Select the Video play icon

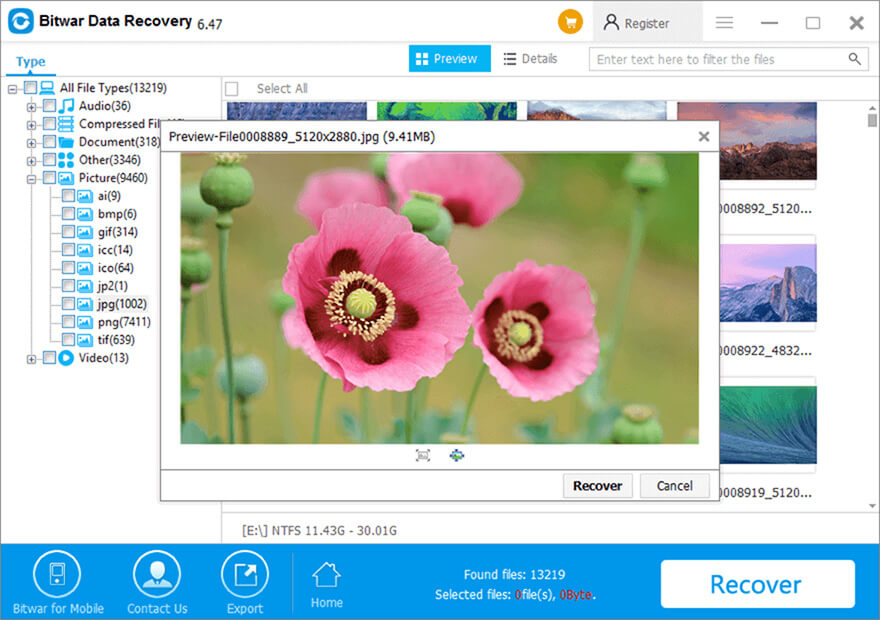66,358
